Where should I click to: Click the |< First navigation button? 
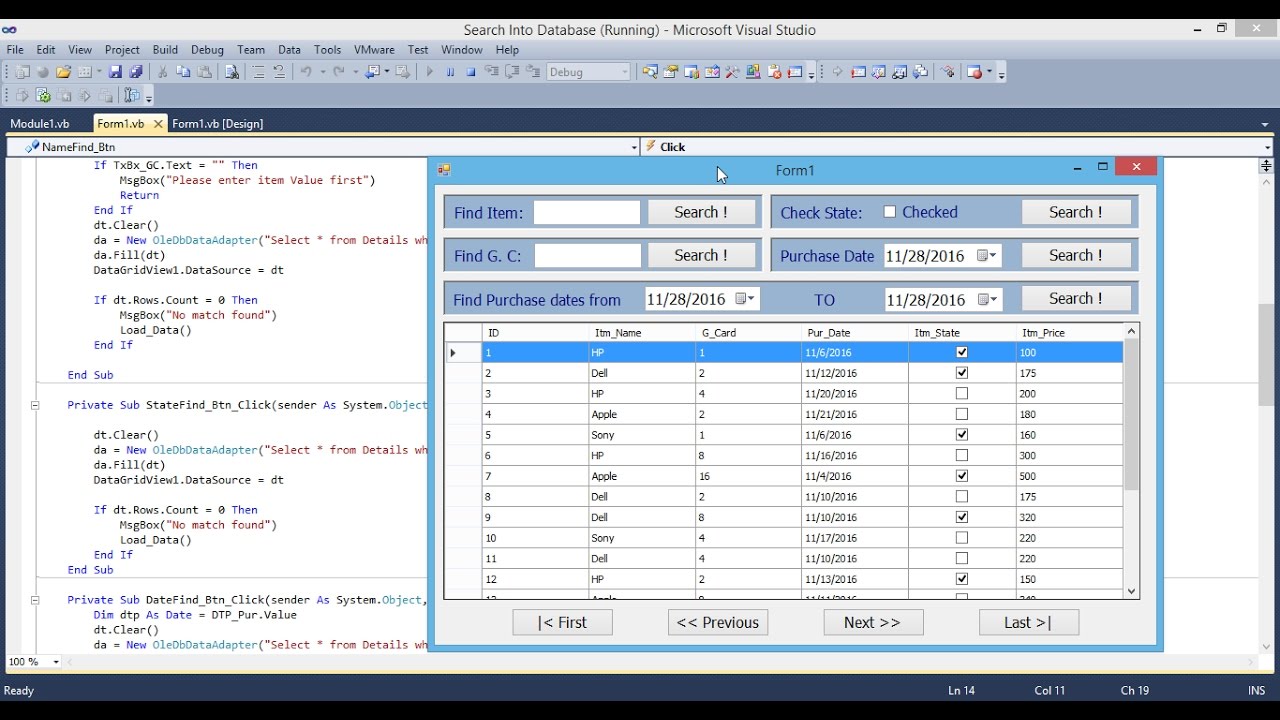point(563,622)
